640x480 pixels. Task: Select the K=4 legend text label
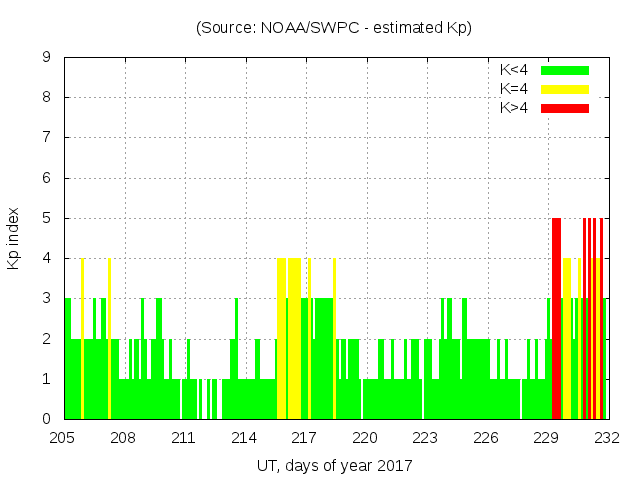pos(514,89)
